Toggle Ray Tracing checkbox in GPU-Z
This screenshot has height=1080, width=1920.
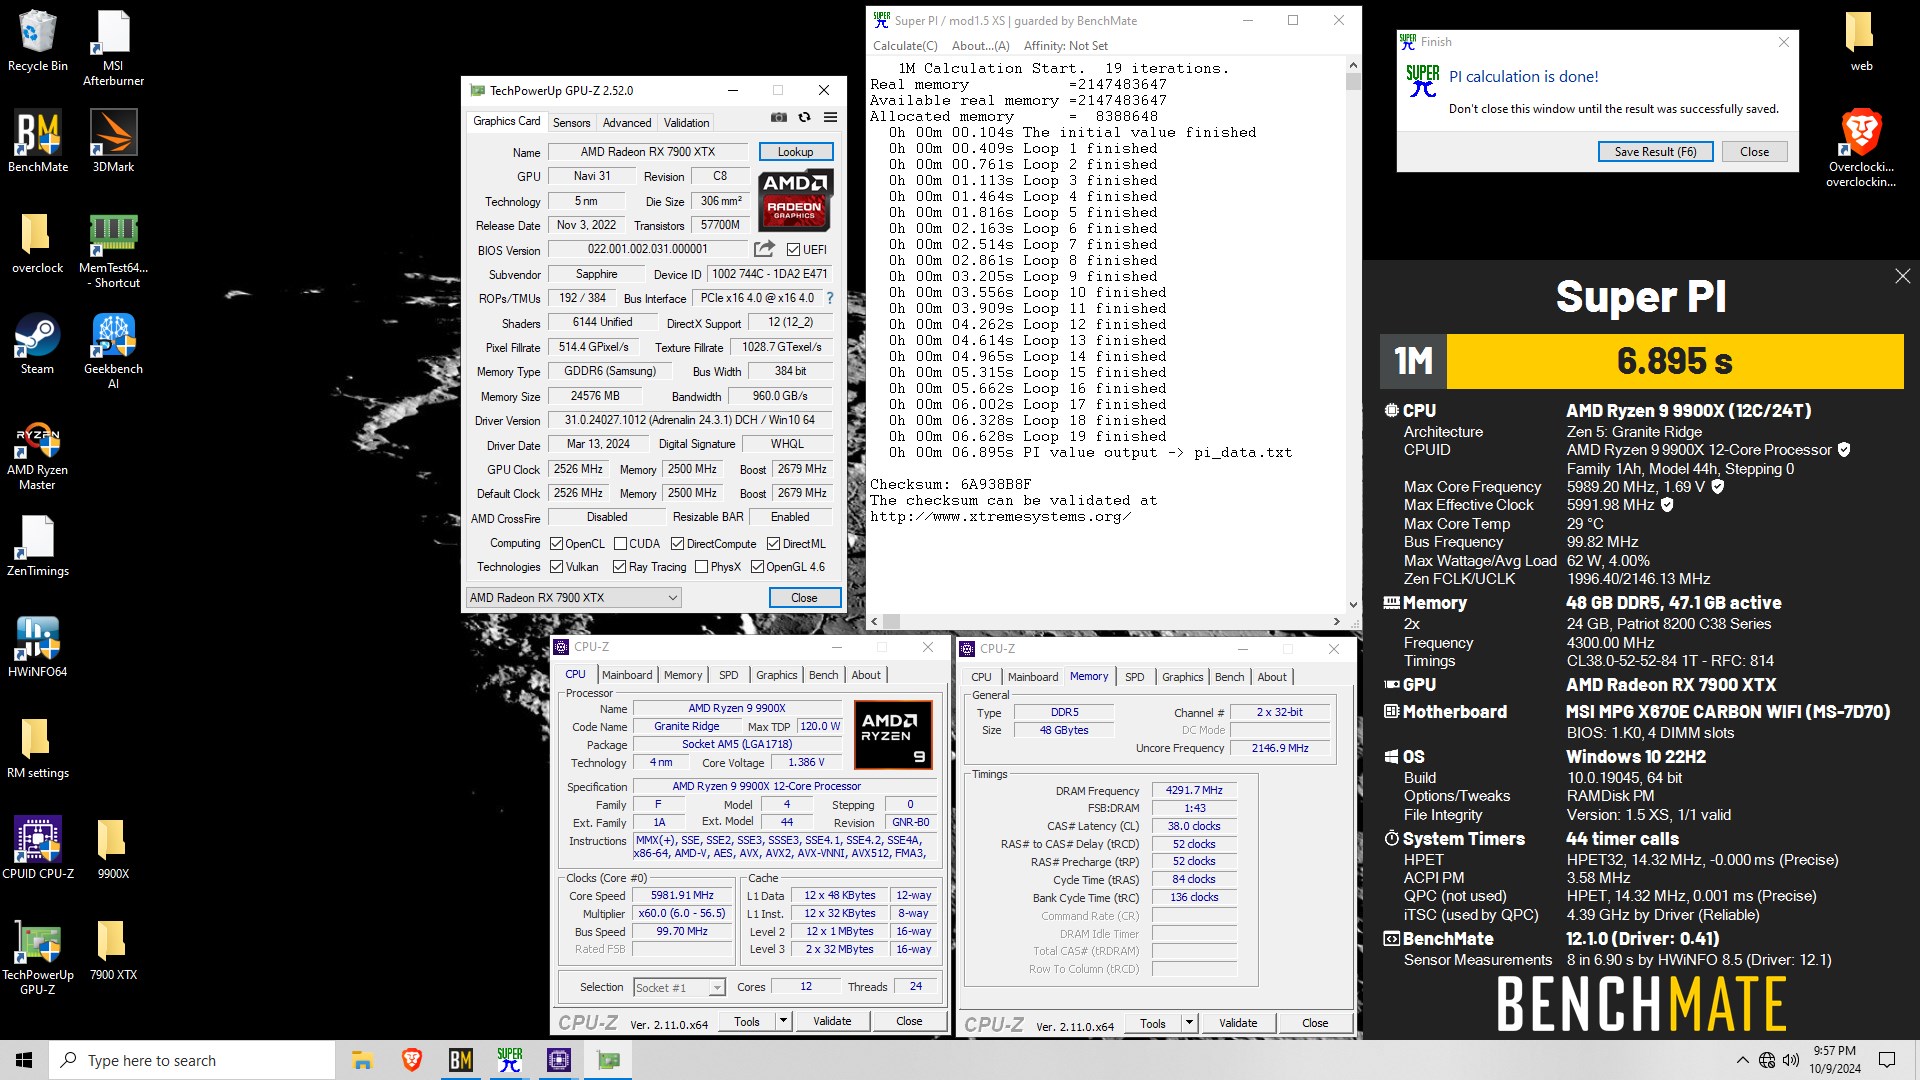tap(620, 567)
